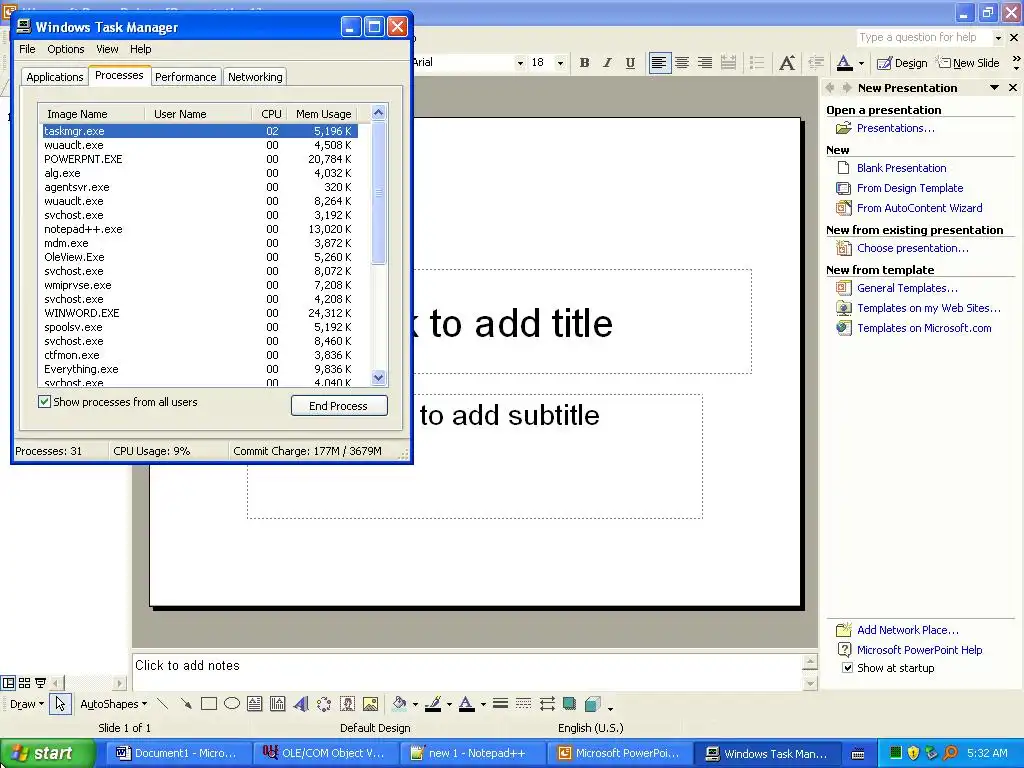
Task: Open Dash Style options
Action: coord(523,704)
